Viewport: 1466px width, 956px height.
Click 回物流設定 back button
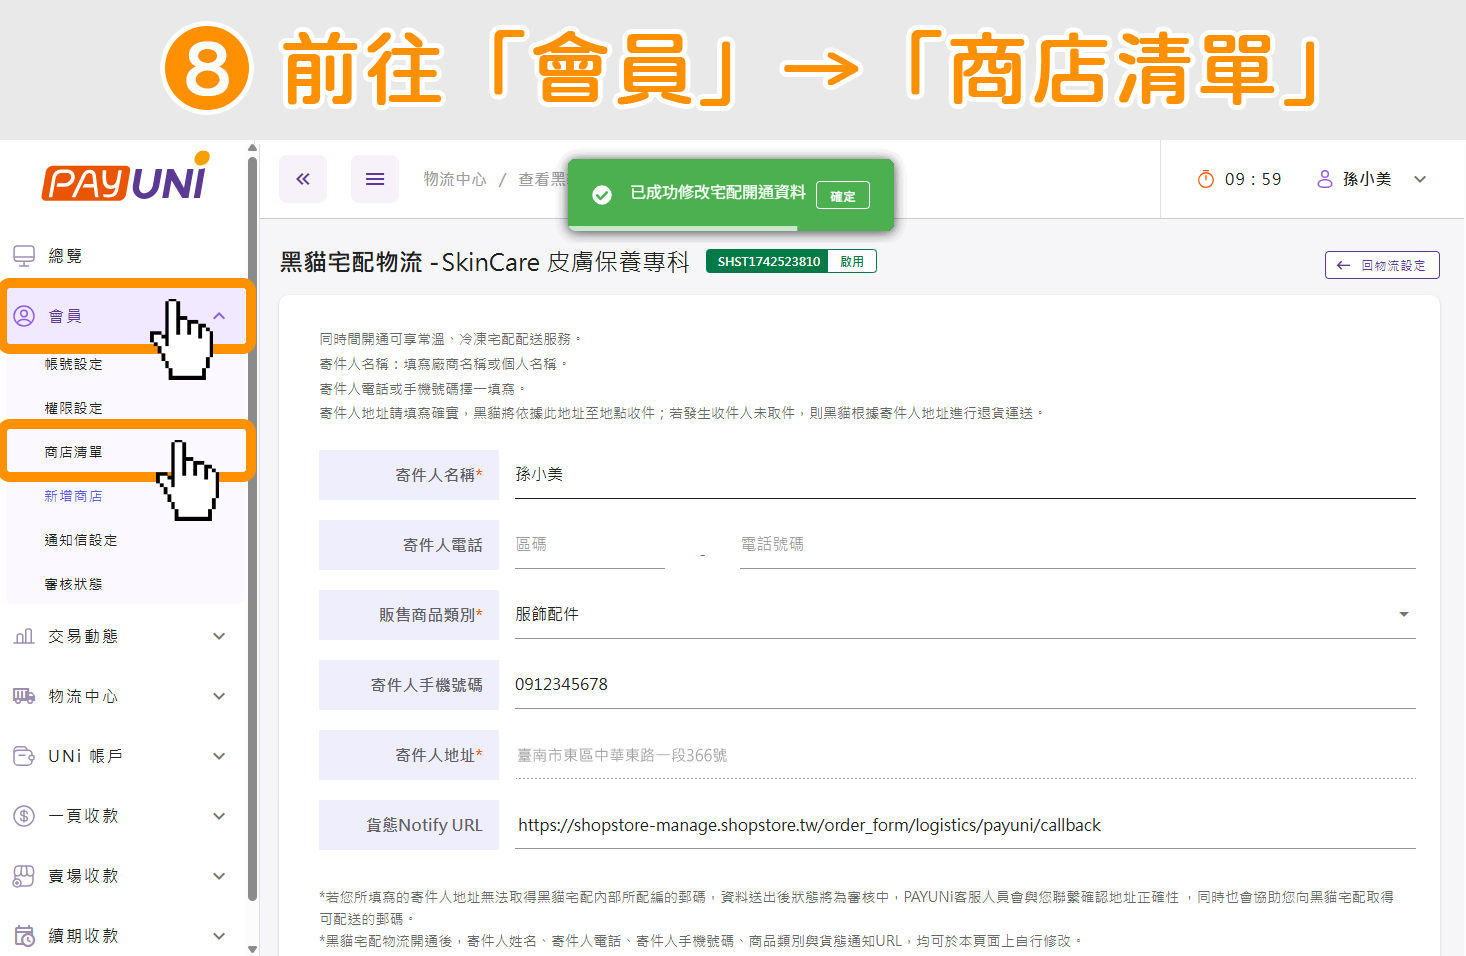[x=1382, y=265]
